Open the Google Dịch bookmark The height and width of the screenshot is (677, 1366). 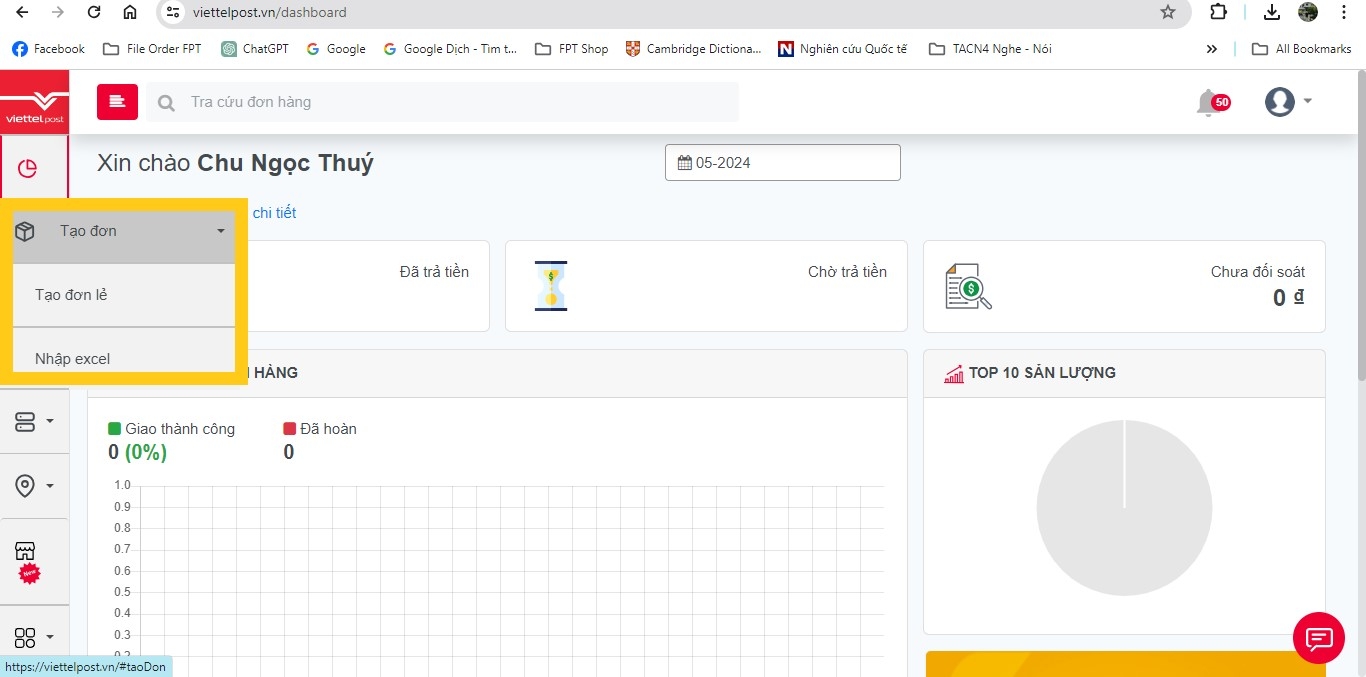[x=451, y=49]
